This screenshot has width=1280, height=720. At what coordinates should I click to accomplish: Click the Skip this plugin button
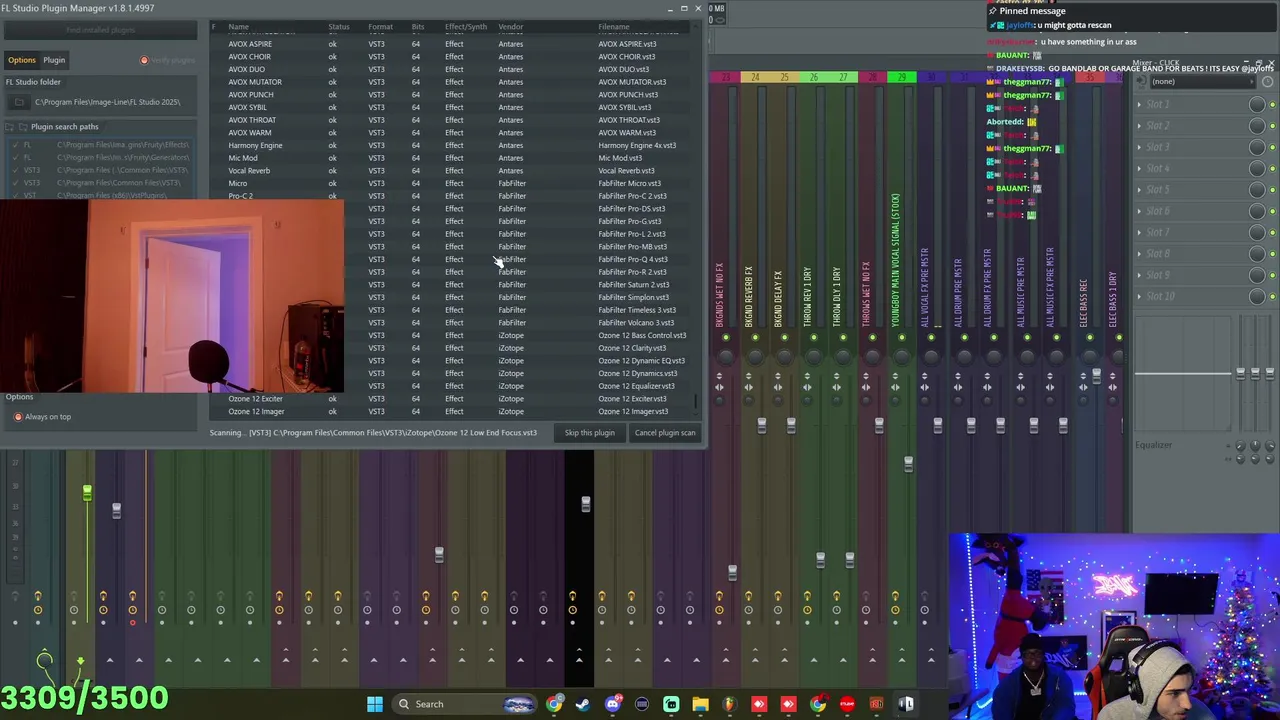pos(589,433)
